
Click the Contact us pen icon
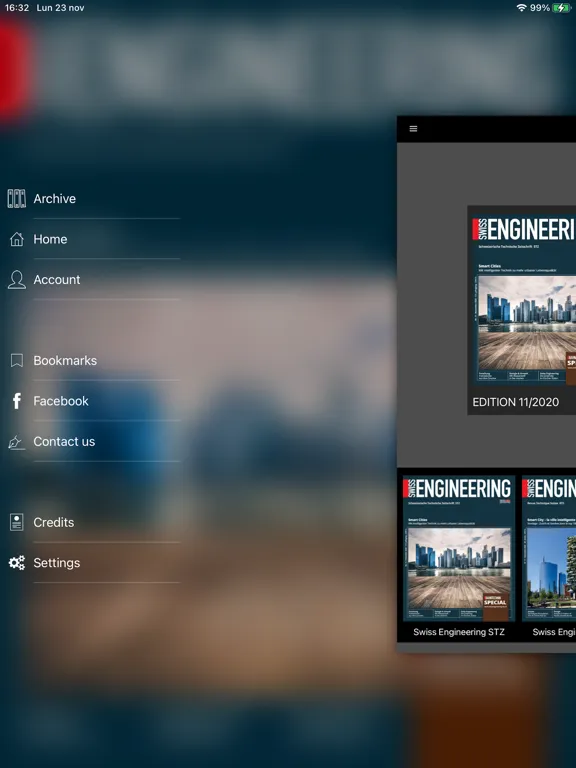pos(17,442)
